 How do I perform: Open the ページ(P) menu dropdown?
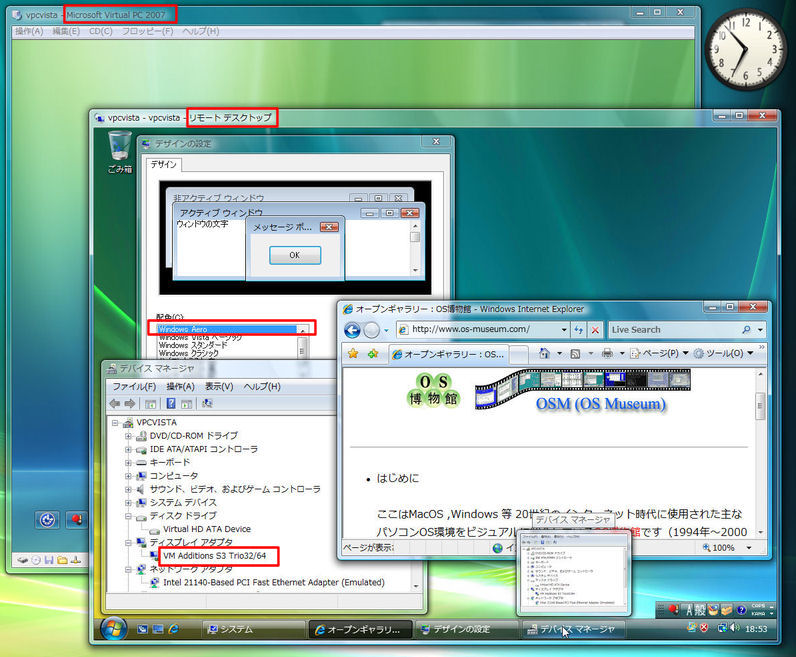(685, 353)
